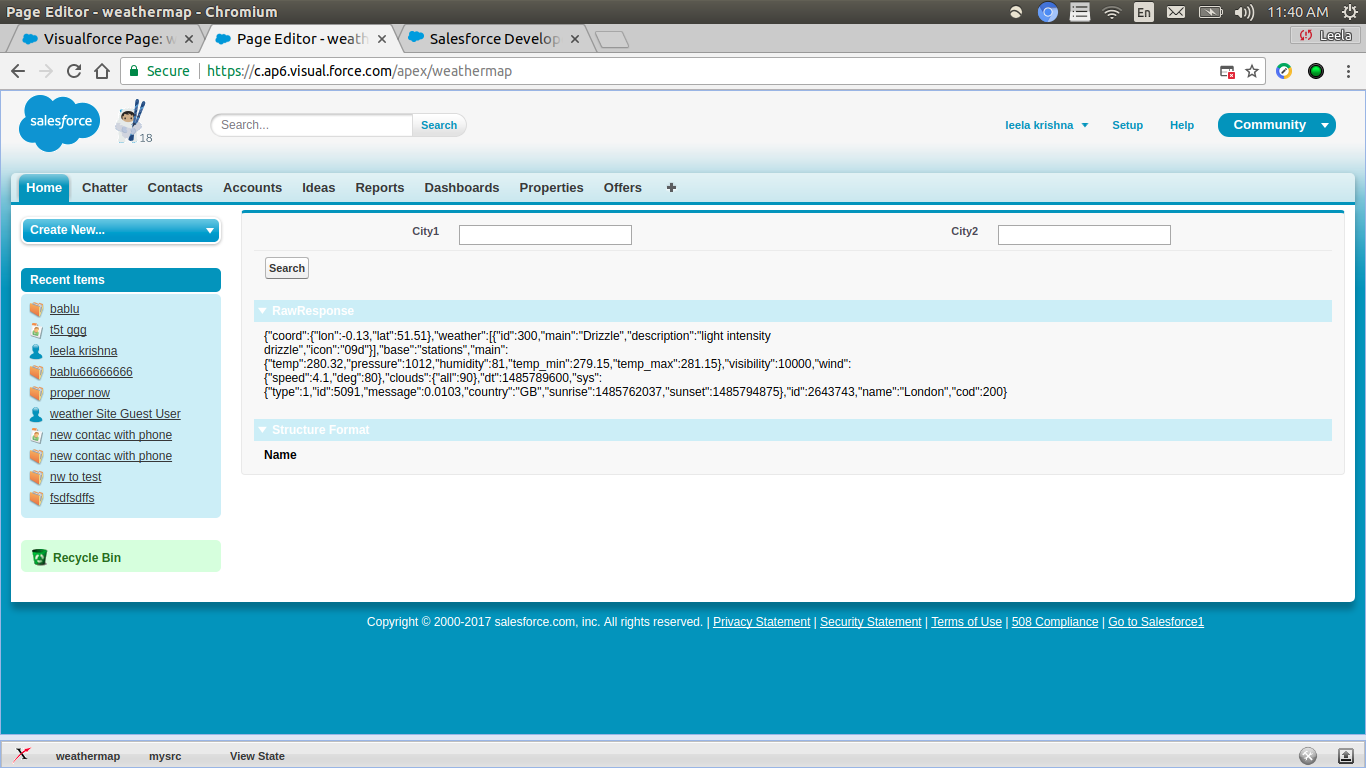Open a new browser tab
This screenshot has height=768, width=1366.
pyautogui.click(x=612, y=39)
